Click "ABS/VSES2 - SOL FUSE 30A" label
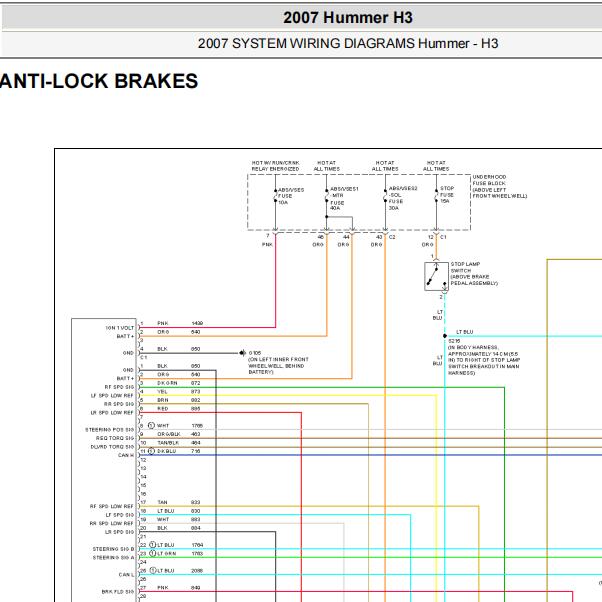 (x=403, y=198)
